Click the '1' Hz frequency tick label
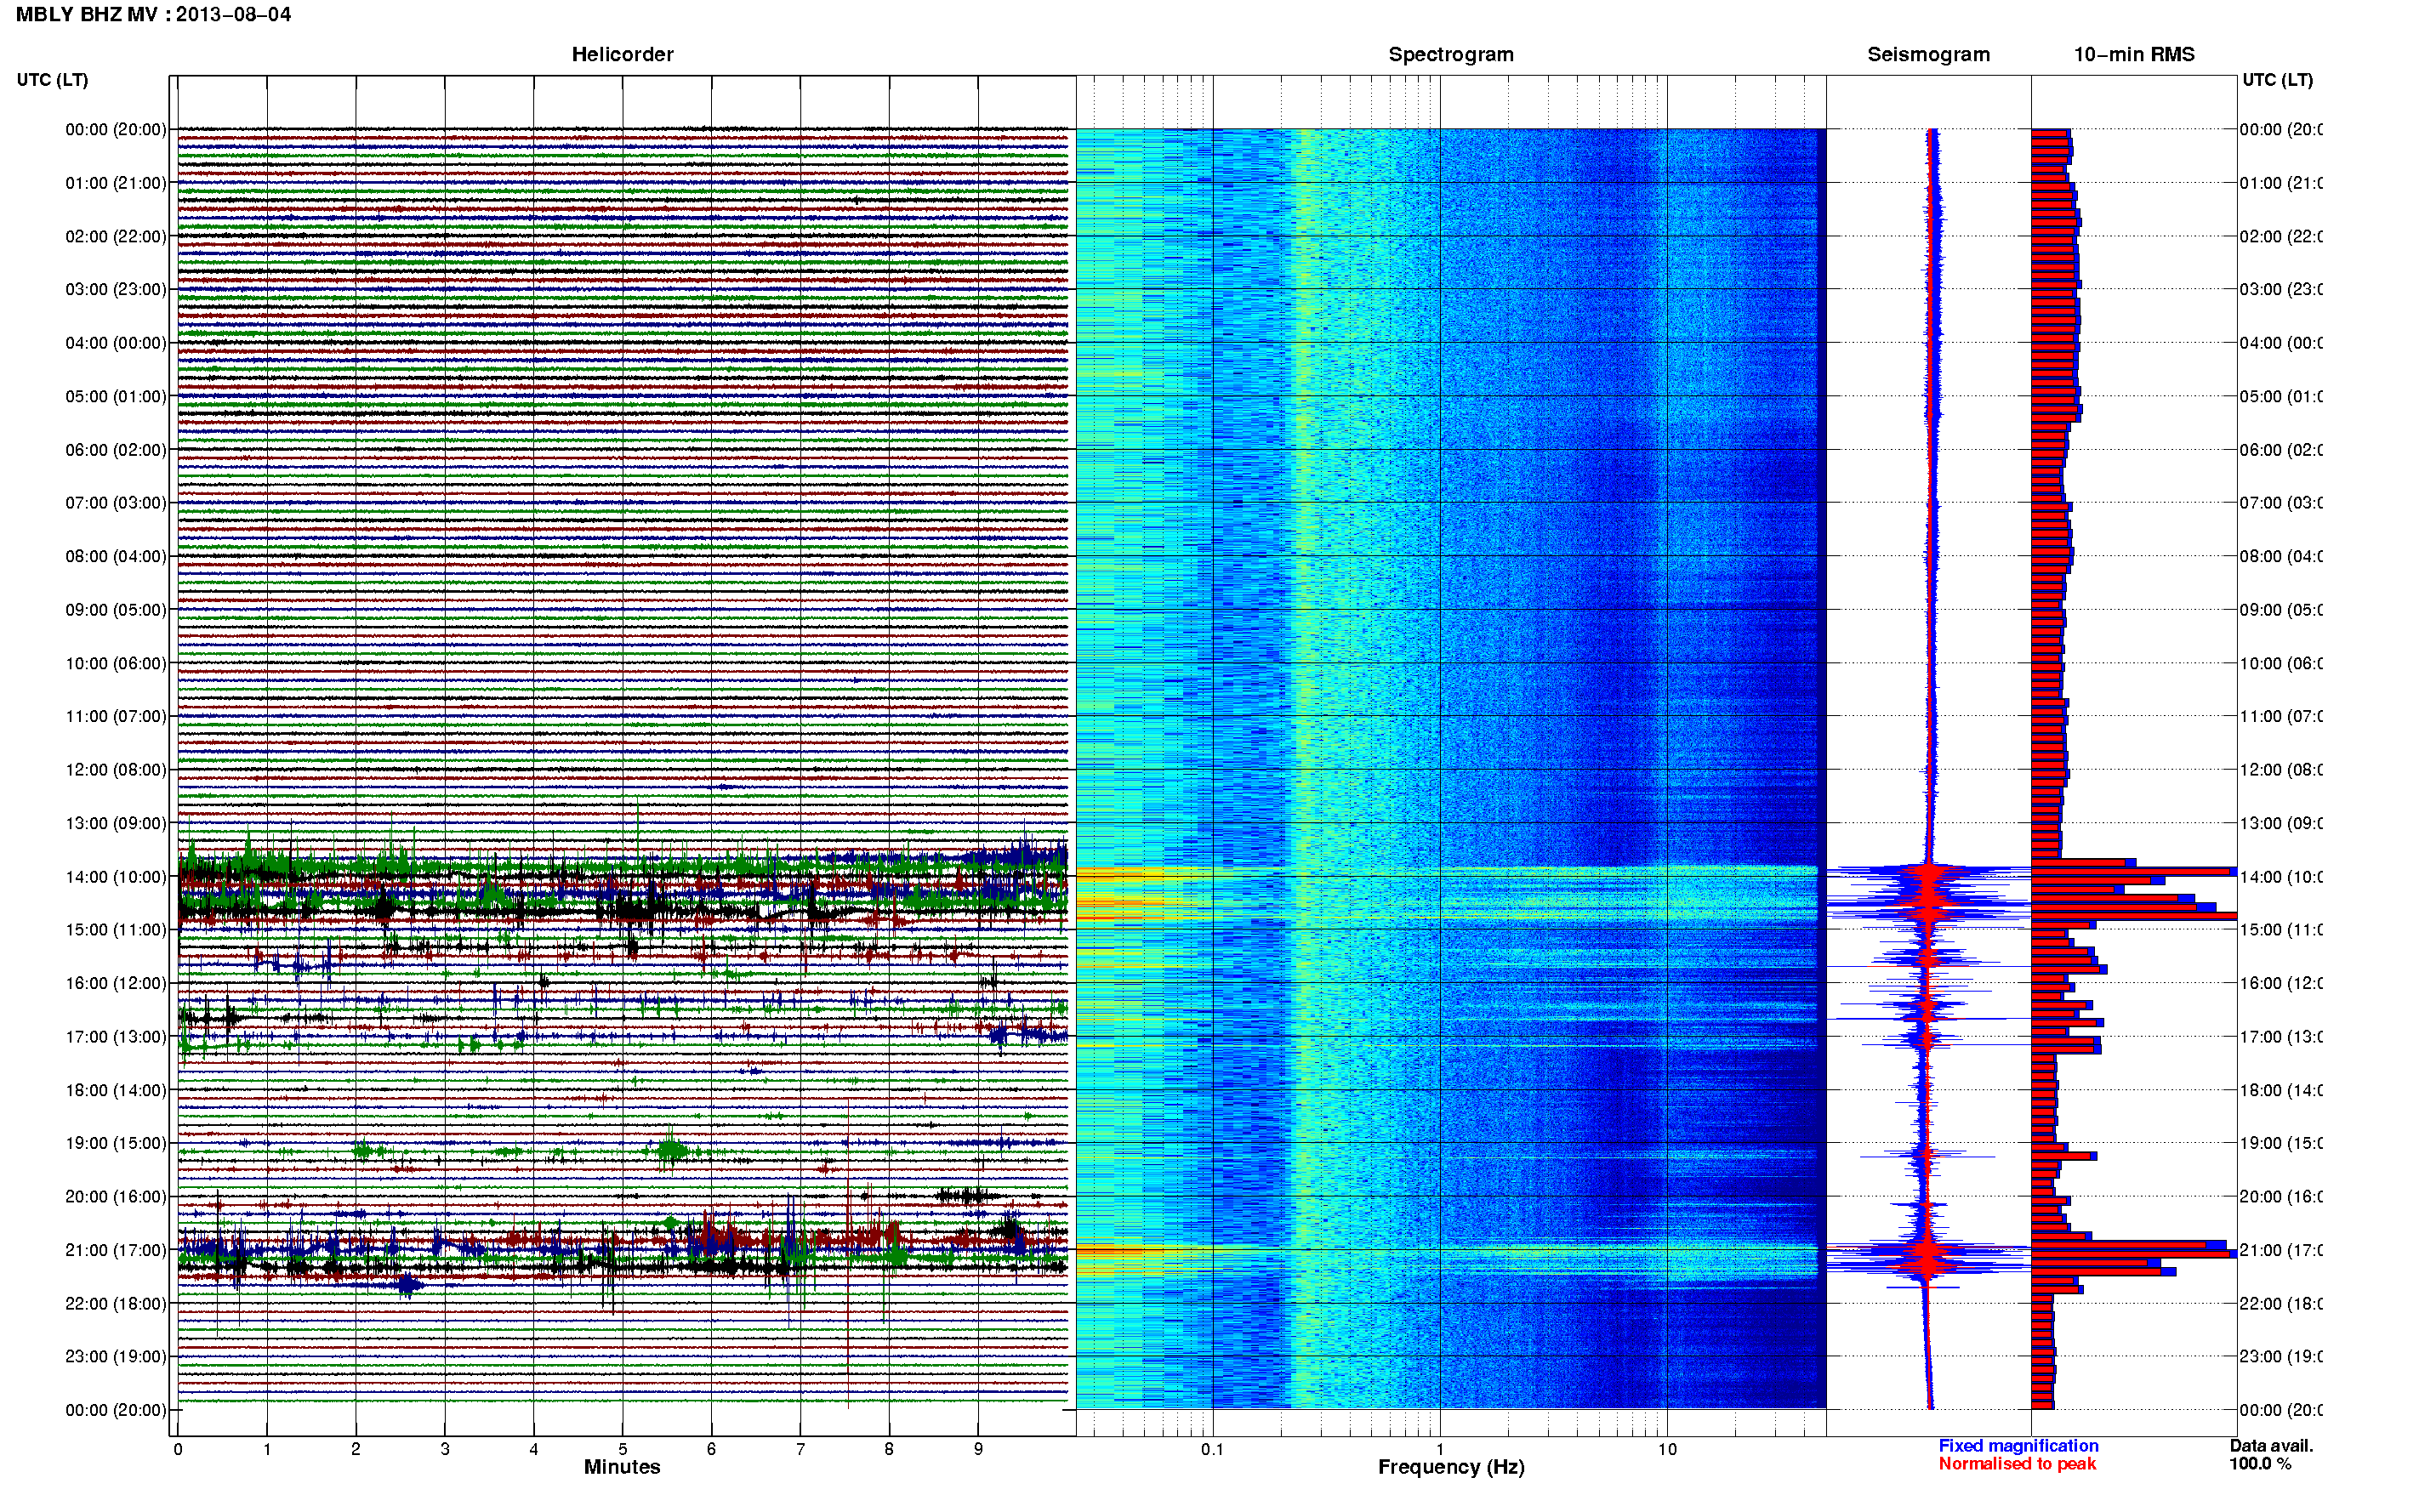2419x1512 pixels. [x=1440, y=1449]
